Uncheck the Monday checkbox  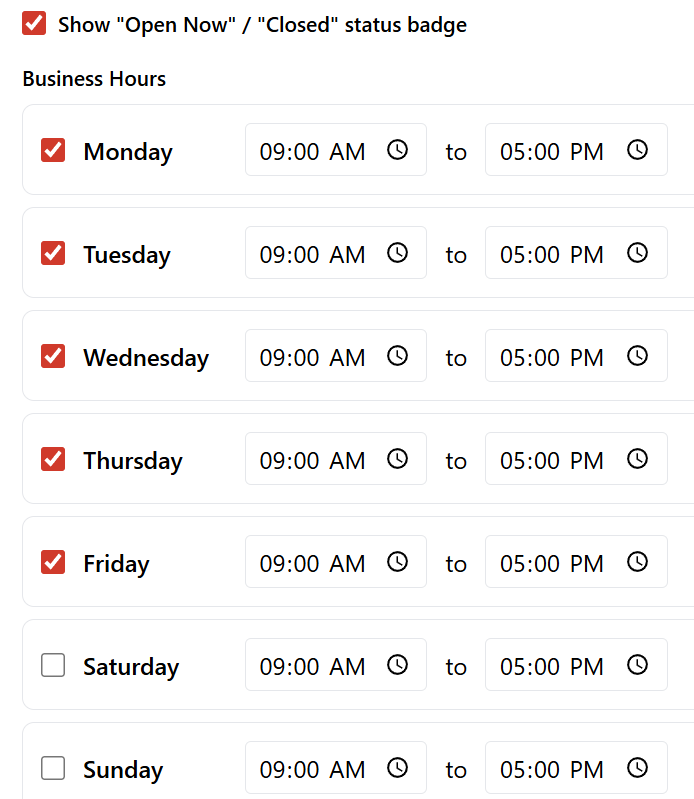point(53,150)
